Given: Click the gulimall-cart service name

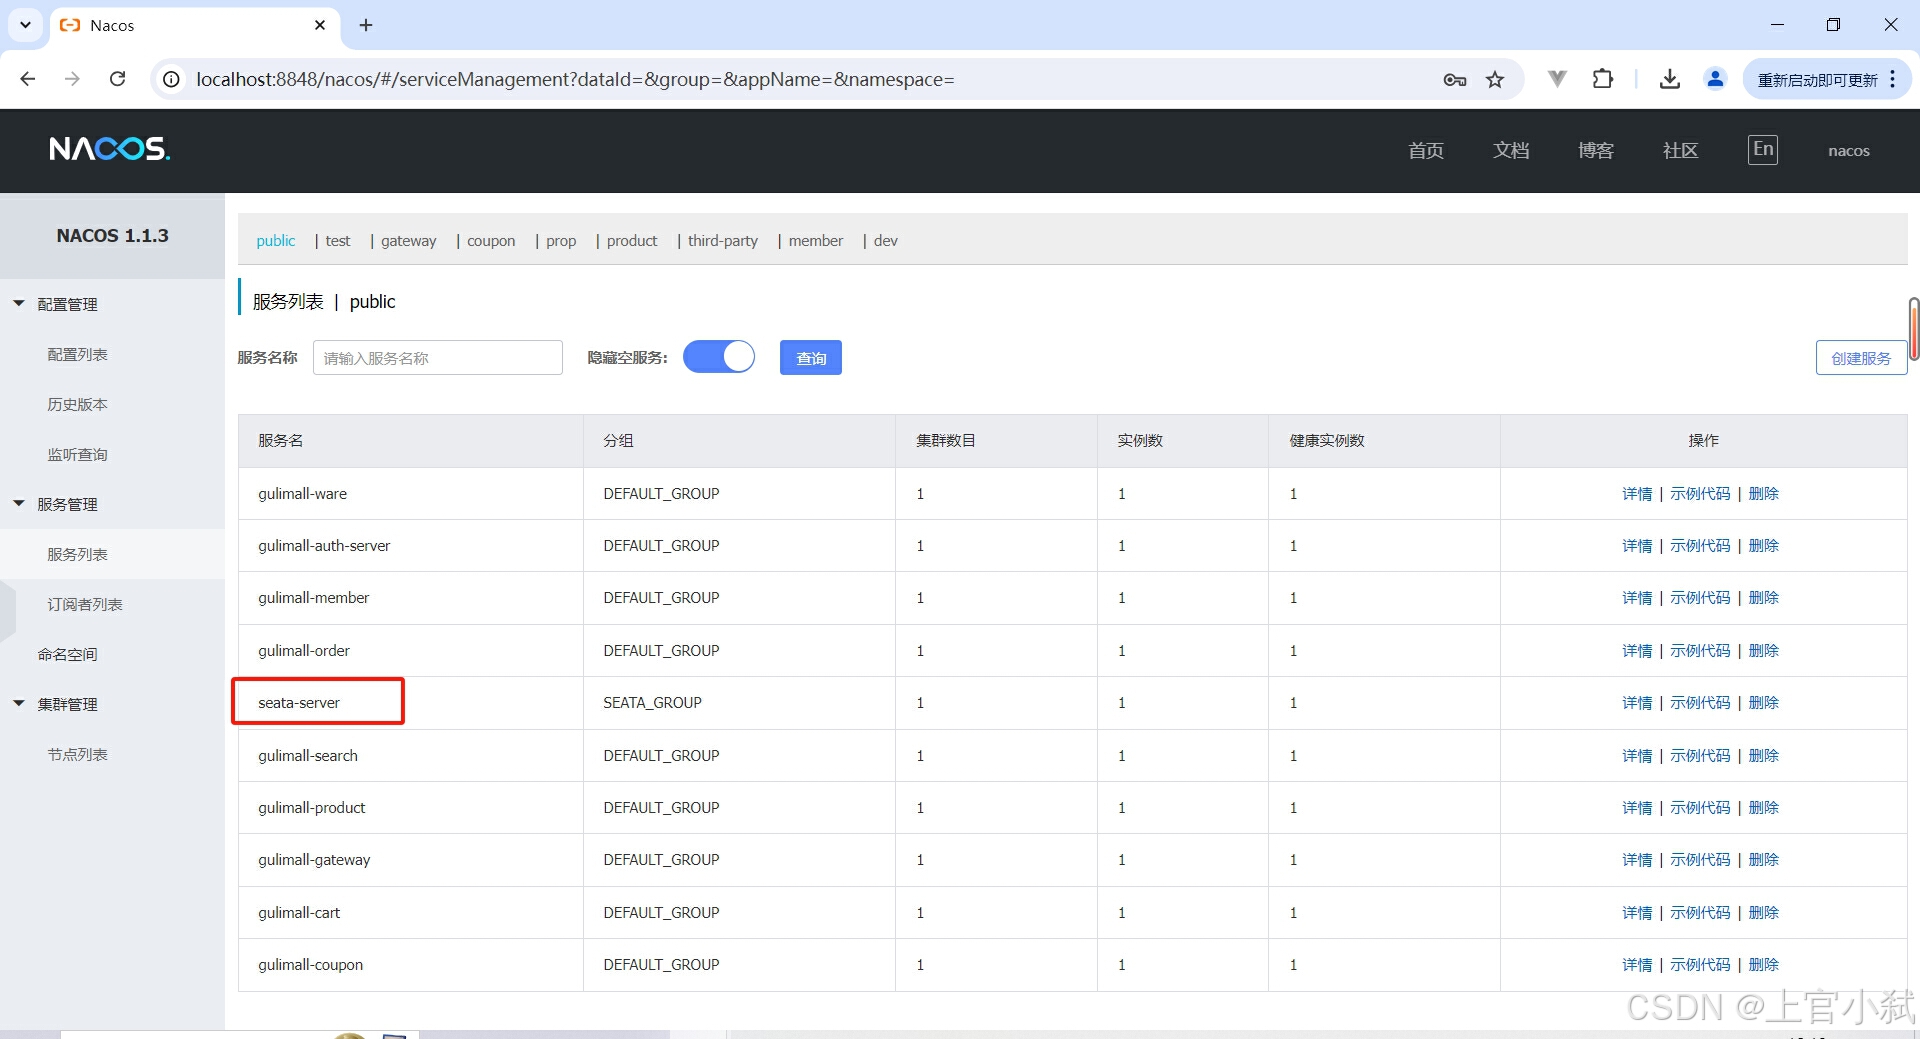Looking at the screenshot, I should click(299, 913).
